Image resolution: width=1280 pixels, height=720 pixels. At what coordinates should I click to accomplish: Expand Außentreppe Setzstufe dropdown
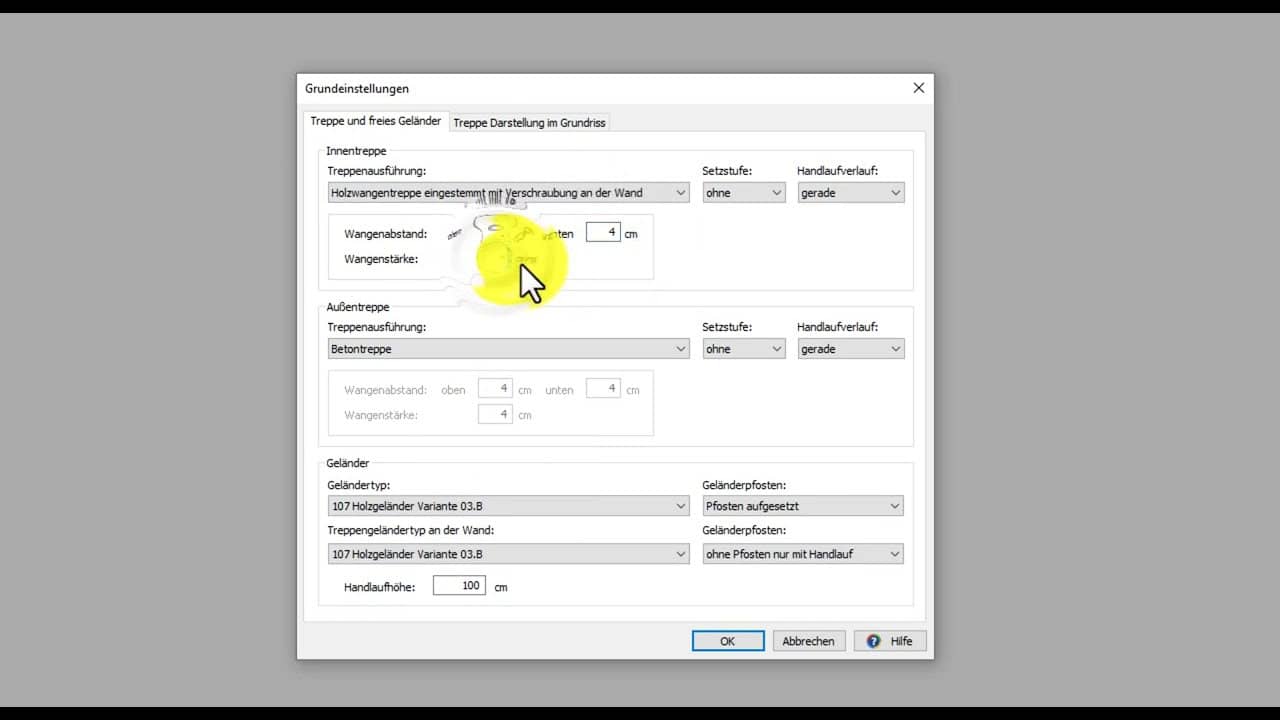click(x=743, y=349)
